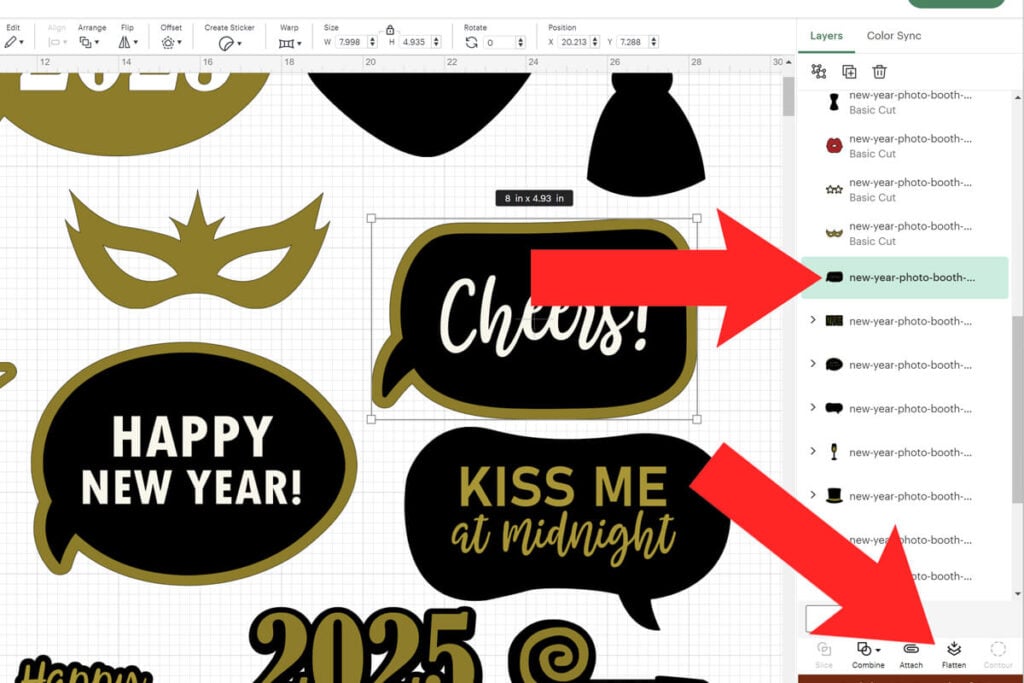Click the gold masquerade mask on canvas

click(x=196, y=251)
